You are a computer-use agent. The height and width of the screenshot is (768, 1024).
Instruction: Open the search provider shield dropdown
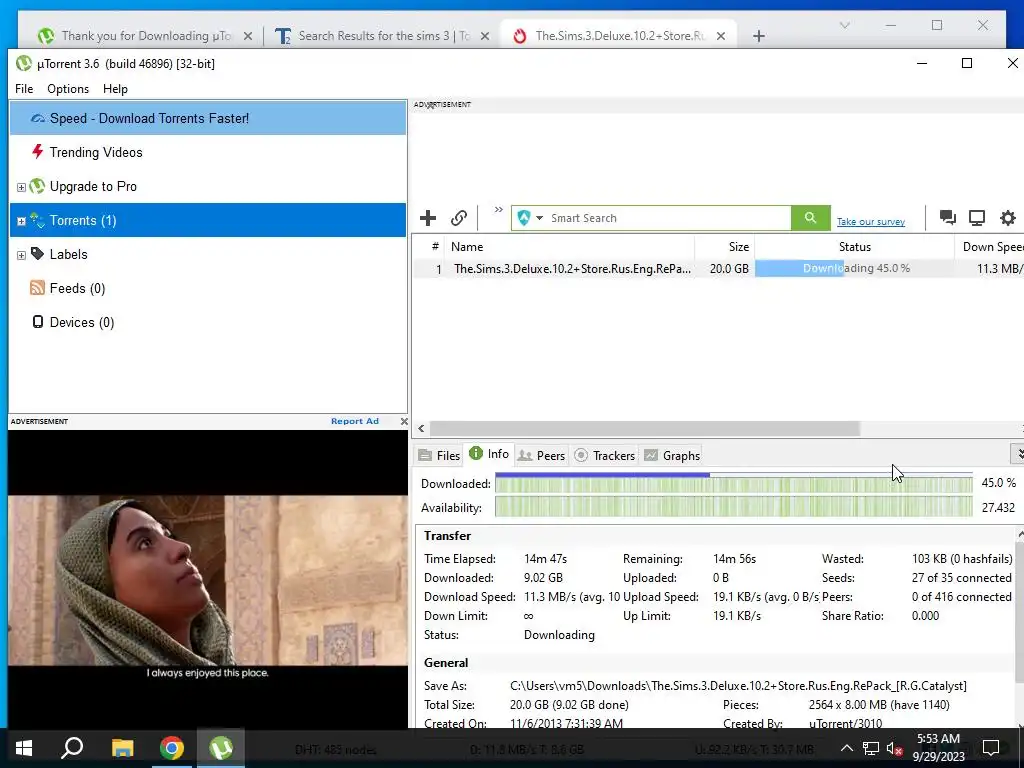[530, 218]
